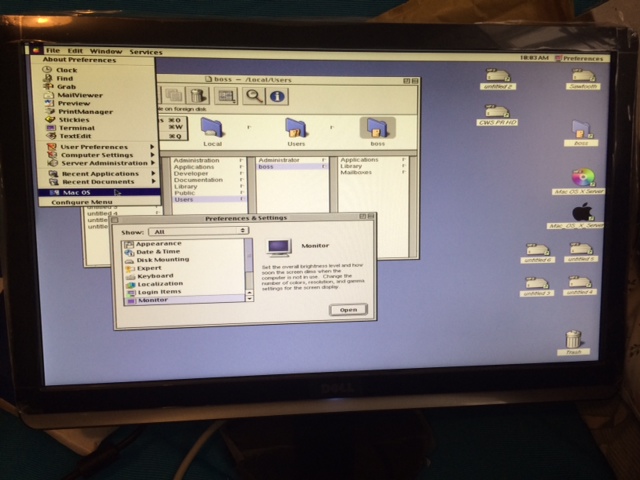Select Appearance in the preferences list
This screenshot has height=480, width=640.
pyautogui.click(x=158, y=244)
